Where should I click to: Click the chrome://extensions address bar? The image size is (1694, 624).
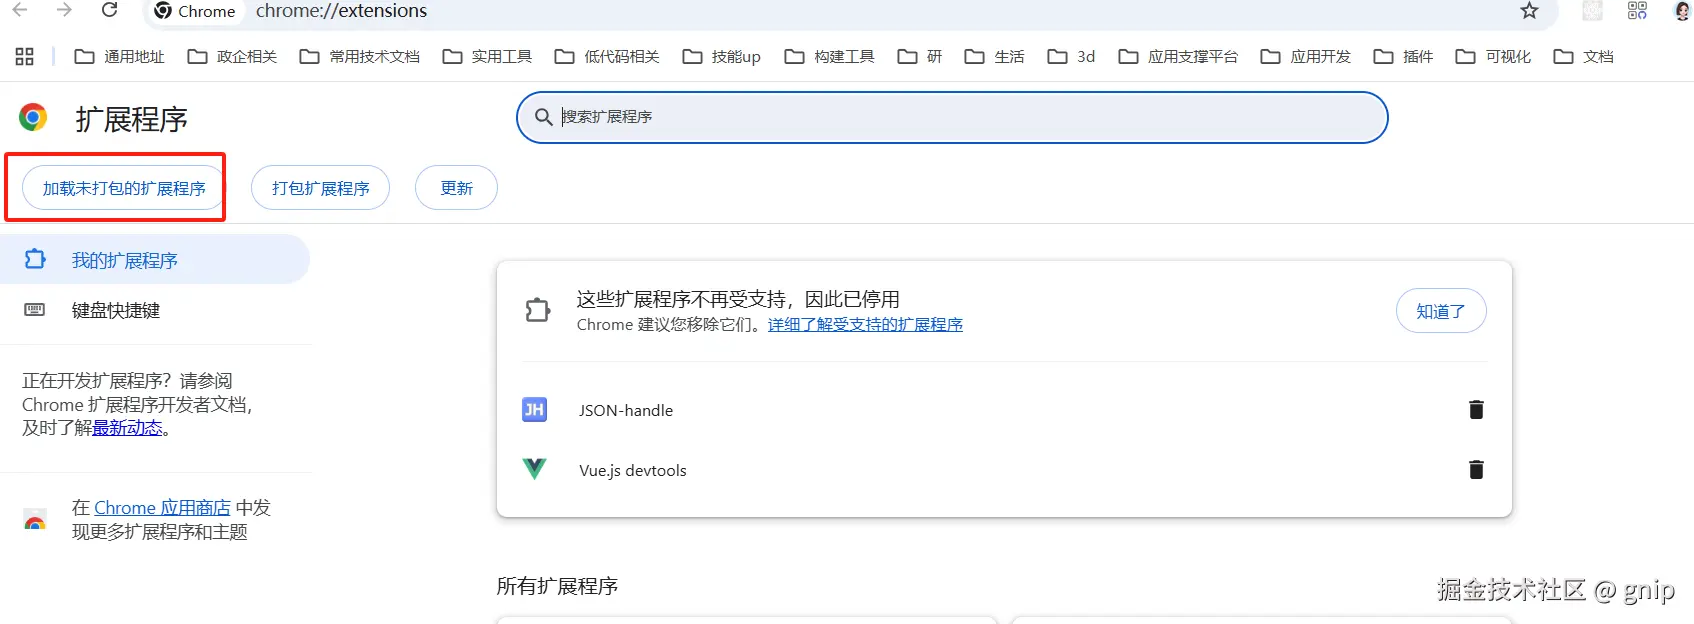coord(850,12)
